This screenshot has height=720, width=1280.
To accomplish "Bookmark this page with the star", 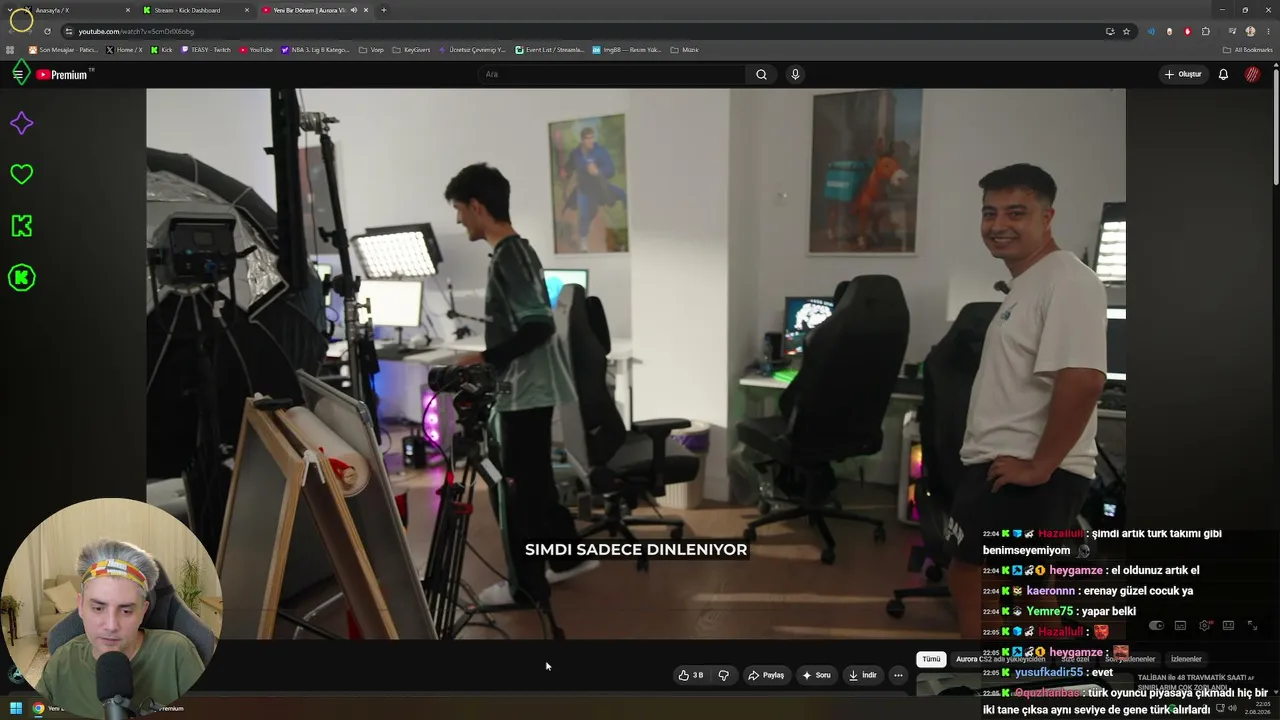I will tap(1126, 31).
